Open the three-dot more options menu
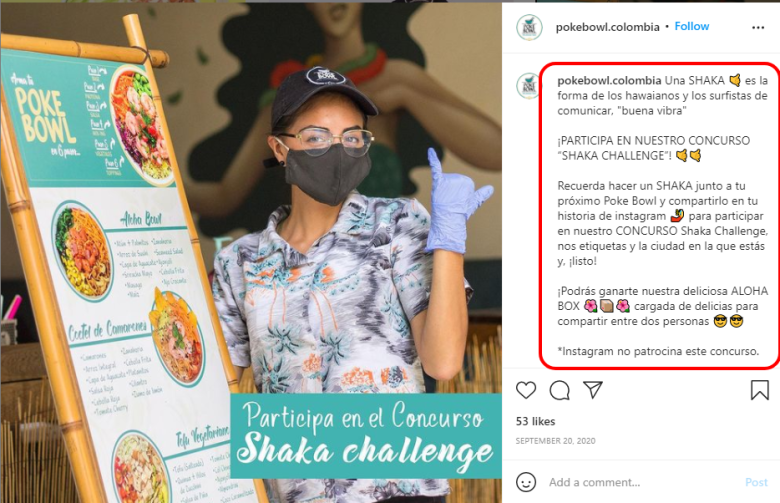This screenshot has height=503, width=780. [x=758, y=27]
